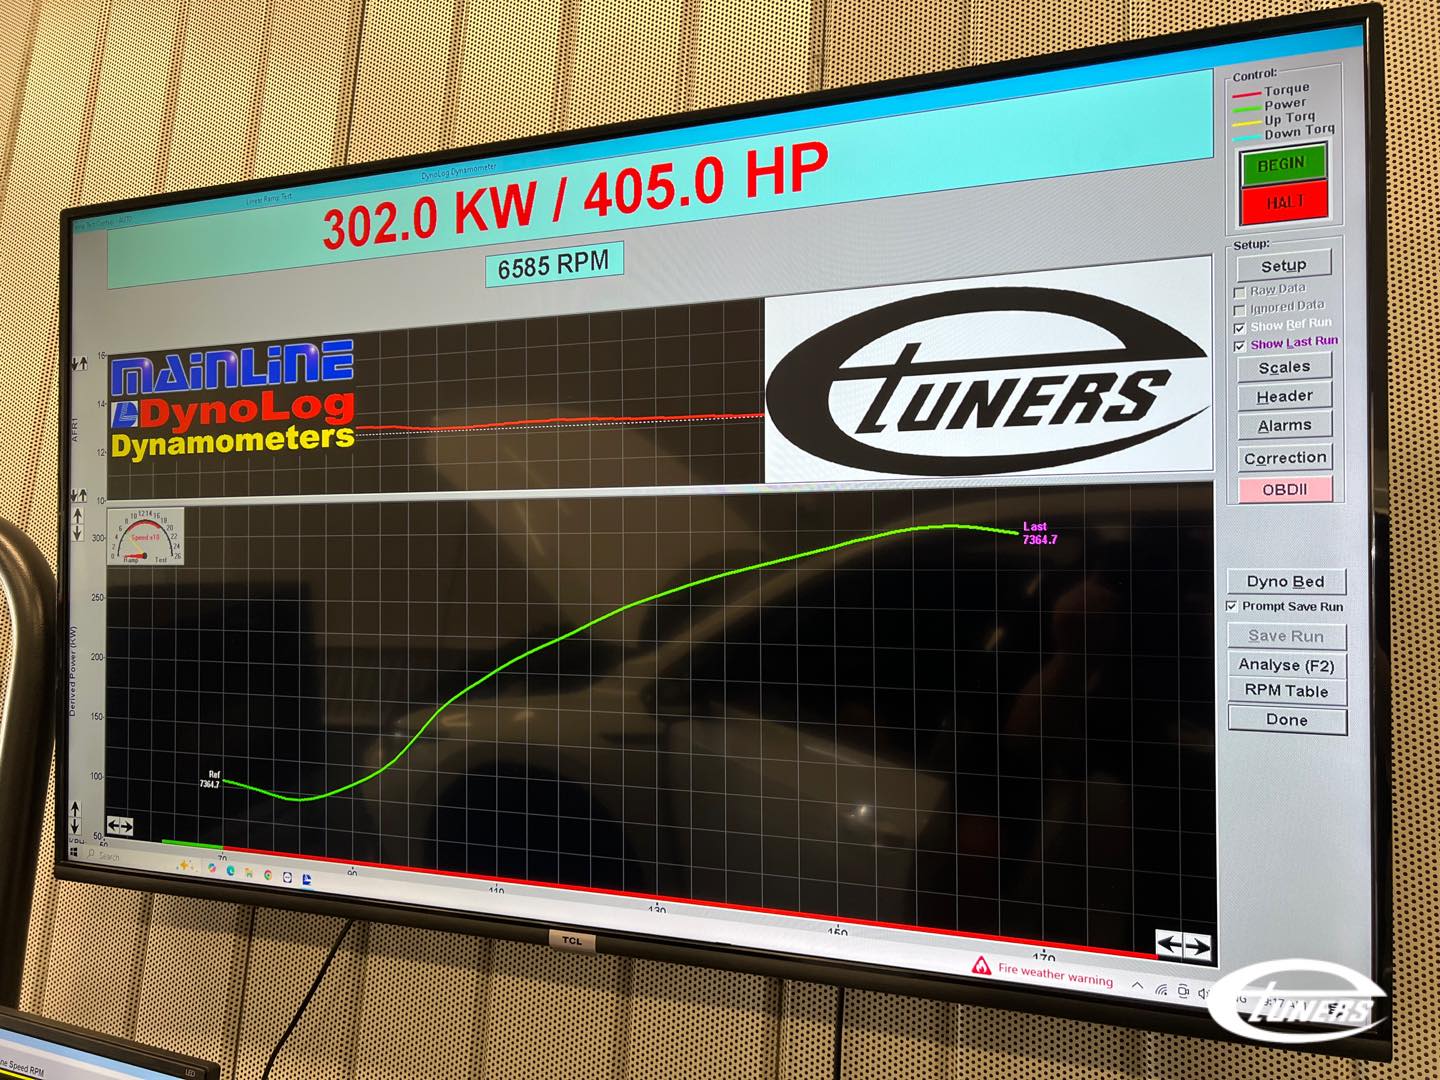This screenshot has height=1080, width=1440.
Task: Click the speed gauge icon on the power graph
Action: tap(146, 537)
